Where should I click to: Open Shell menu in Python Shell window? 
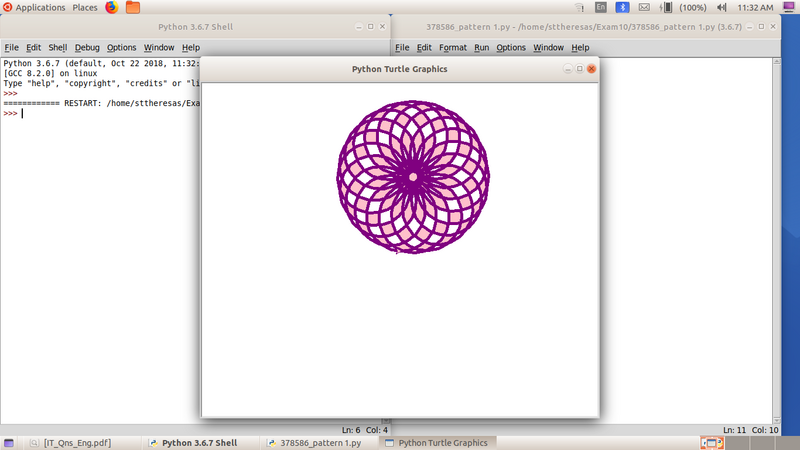[58, 47]
